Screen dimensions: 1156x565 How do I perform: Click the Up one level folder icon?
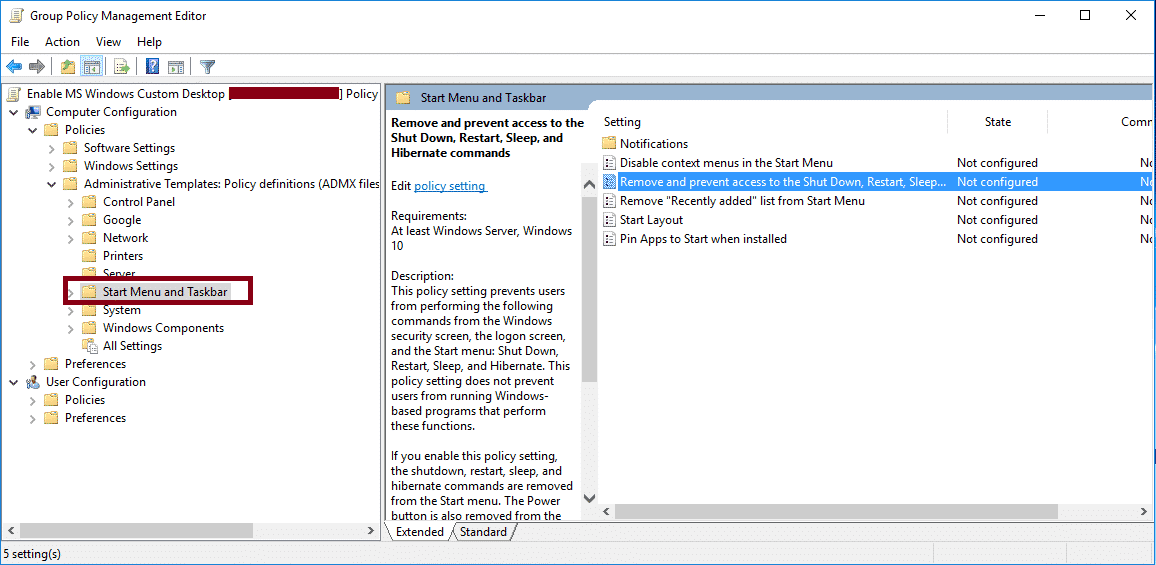[x=67, y=67]
